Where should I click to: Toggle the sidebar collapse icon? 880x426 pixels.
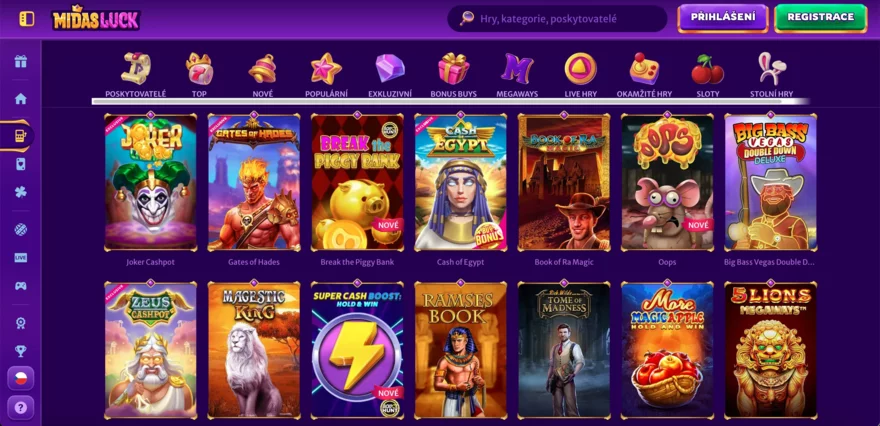[x=26, y=19]
